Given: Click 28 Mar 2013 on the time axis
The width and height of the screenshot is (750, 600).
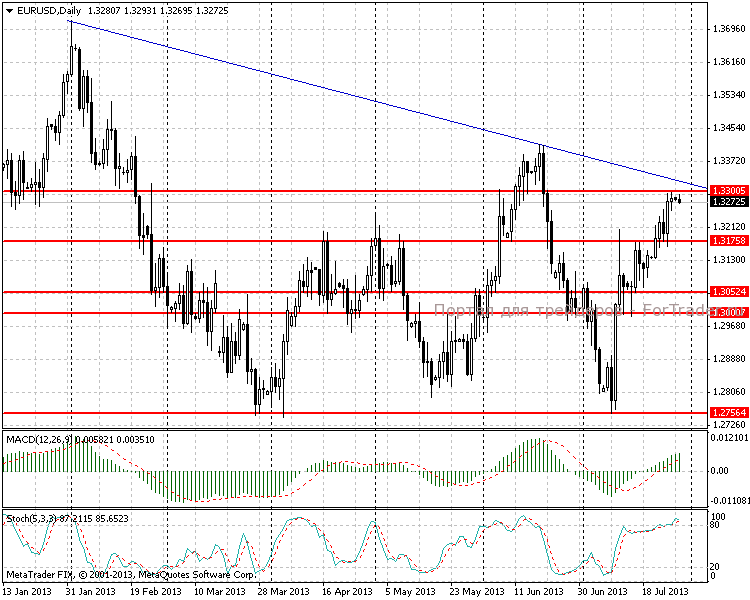Looking at the screenshot, I should [x=284, y=591].
